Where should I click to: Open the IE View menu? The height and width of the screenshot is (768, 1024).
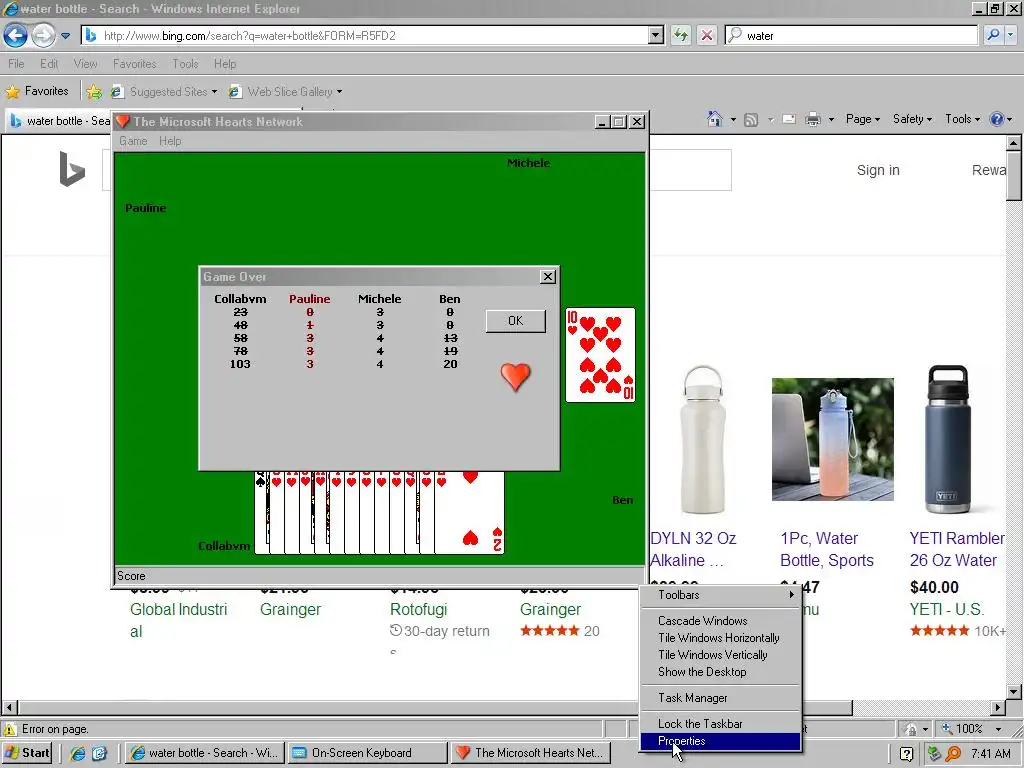point(85,63)
